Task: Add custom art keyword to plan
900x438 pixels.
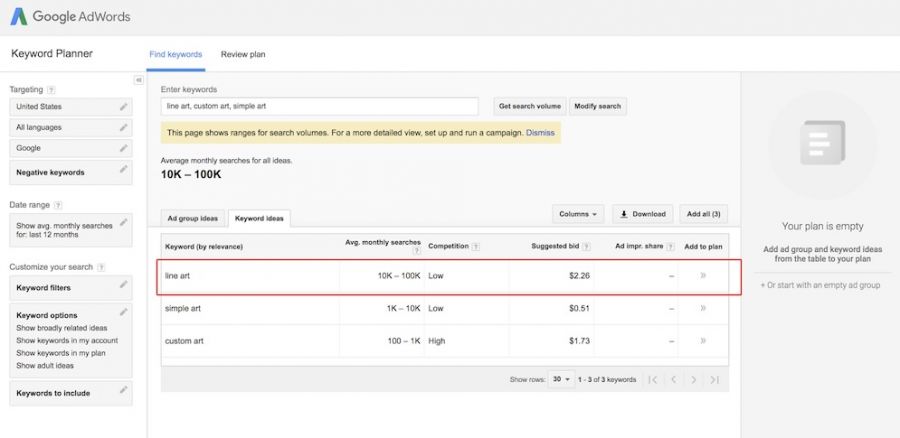Action: [703, 341]
